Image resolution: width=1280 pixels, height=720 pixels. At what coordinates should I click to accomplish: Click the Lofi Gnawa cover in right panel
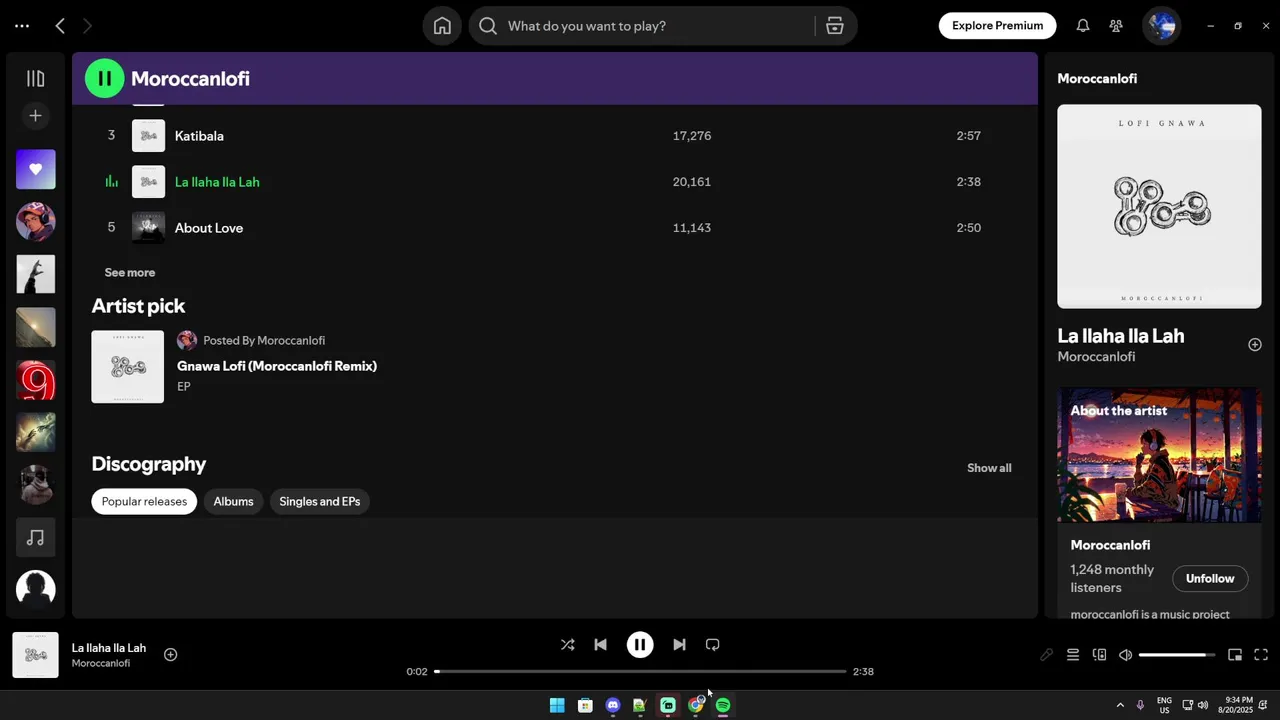(1159, 206)
